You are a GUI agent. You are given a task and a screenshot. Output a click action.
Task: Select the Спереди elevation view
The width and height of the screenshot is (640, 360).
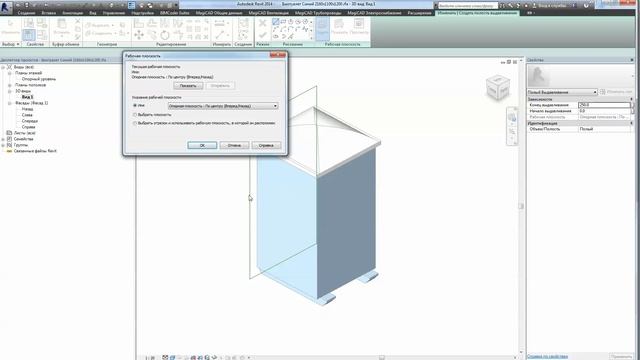30,121
